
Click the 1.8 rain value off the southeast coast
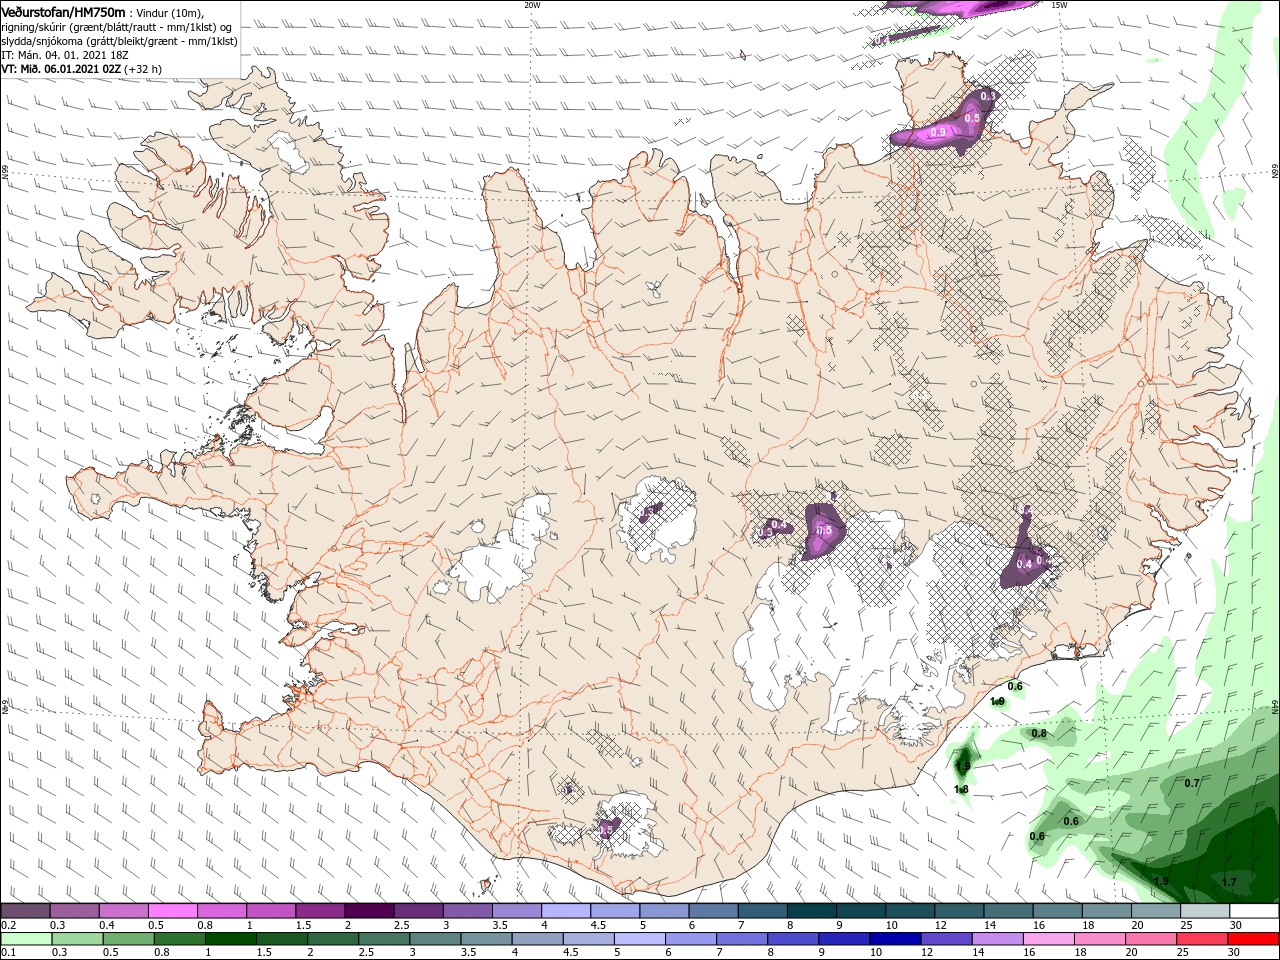click(961, 789)
